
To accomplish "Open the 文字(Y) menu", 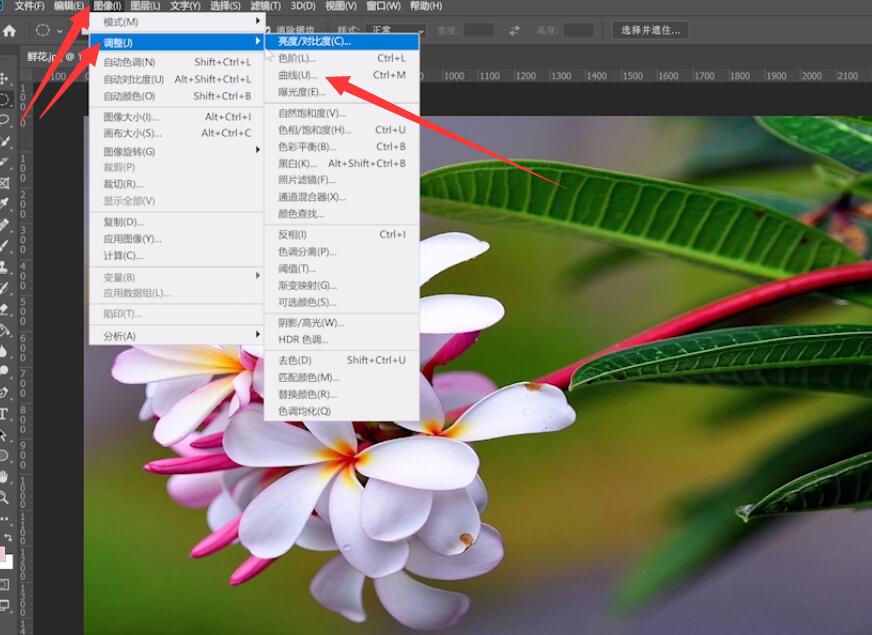I will click(185, 6).
